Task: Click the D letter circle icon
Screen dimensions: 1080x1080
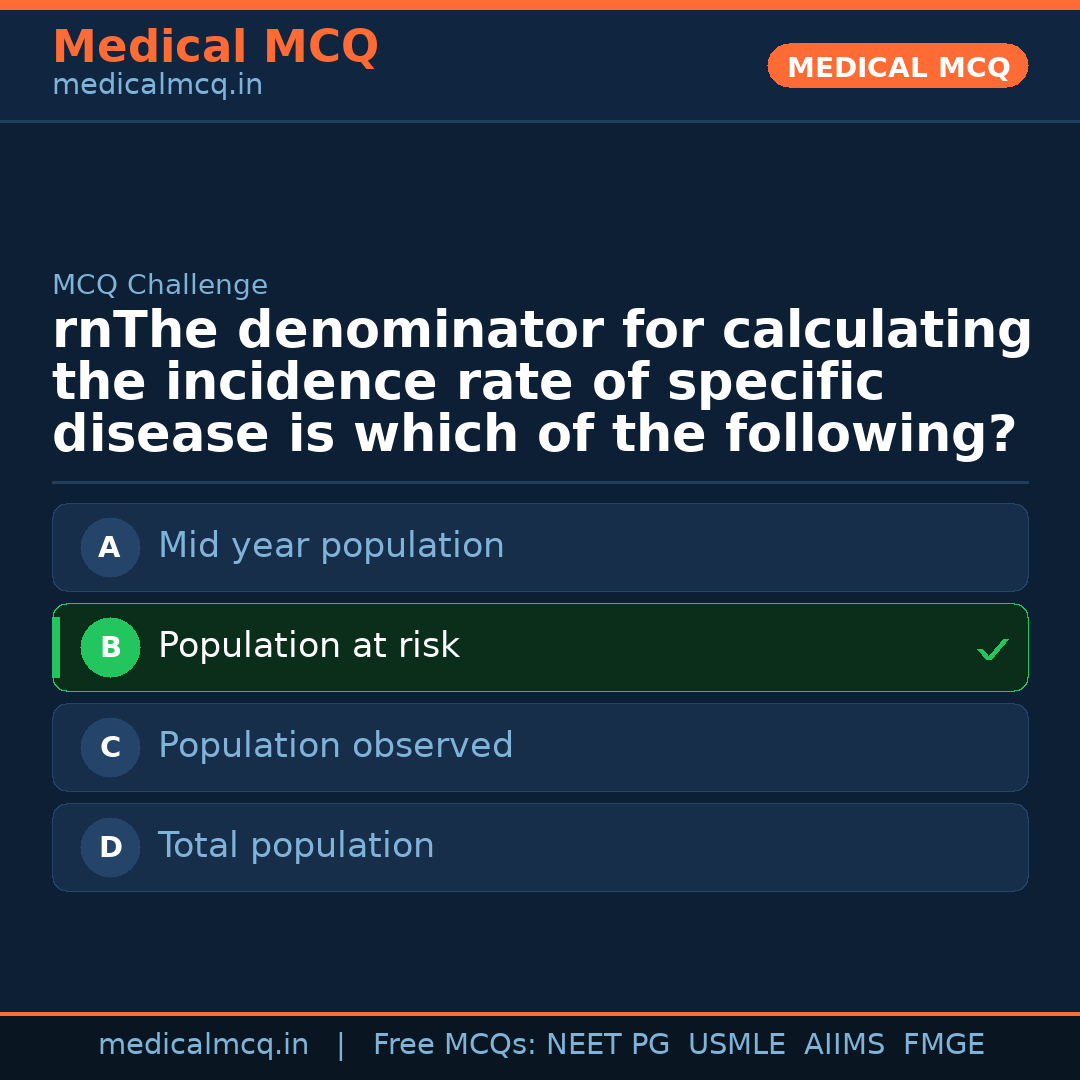Action: pyautogui.click(x=110, y=847)
